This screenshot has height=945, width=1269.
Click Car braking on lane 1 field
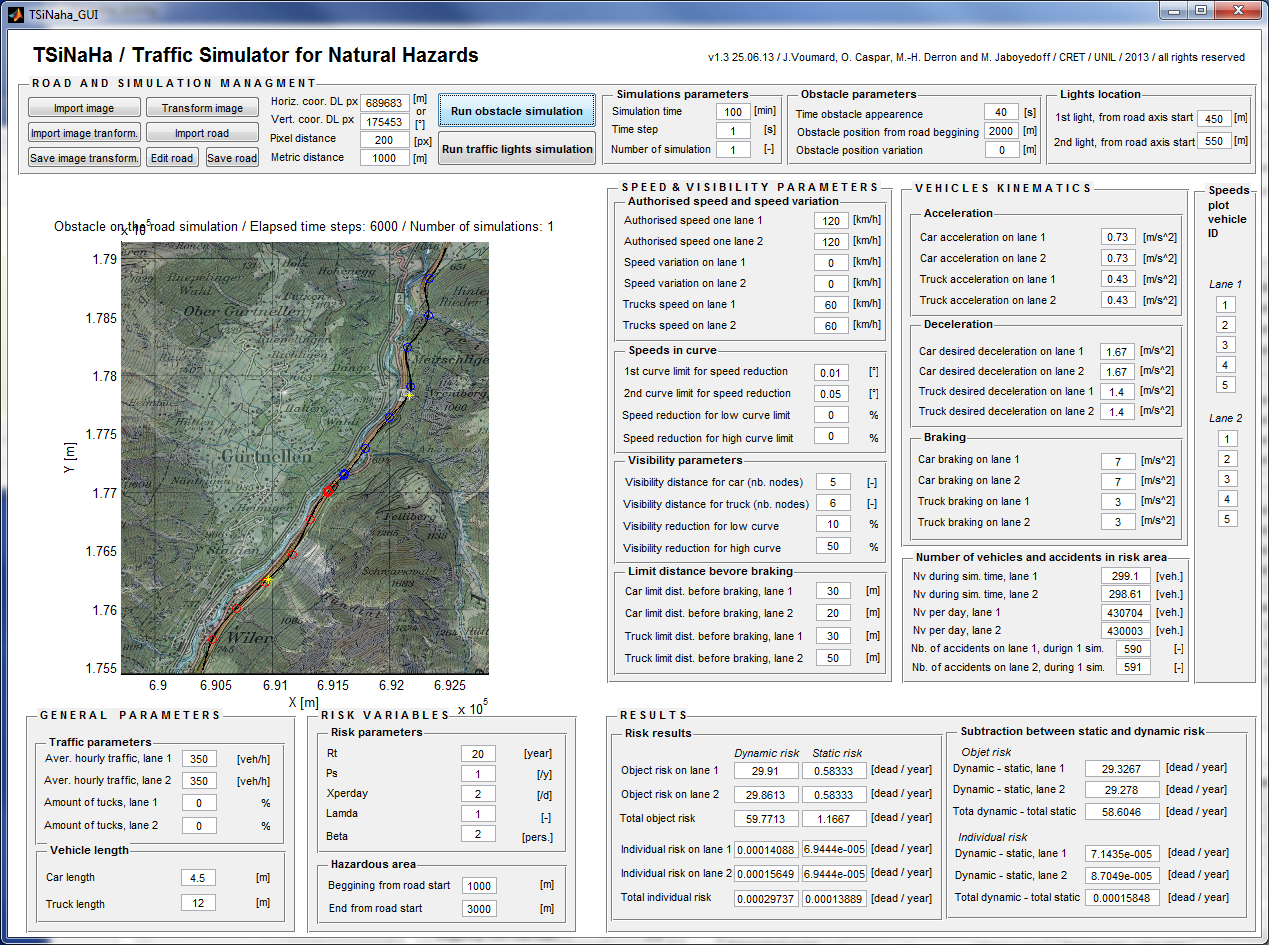coord(1118,461)
